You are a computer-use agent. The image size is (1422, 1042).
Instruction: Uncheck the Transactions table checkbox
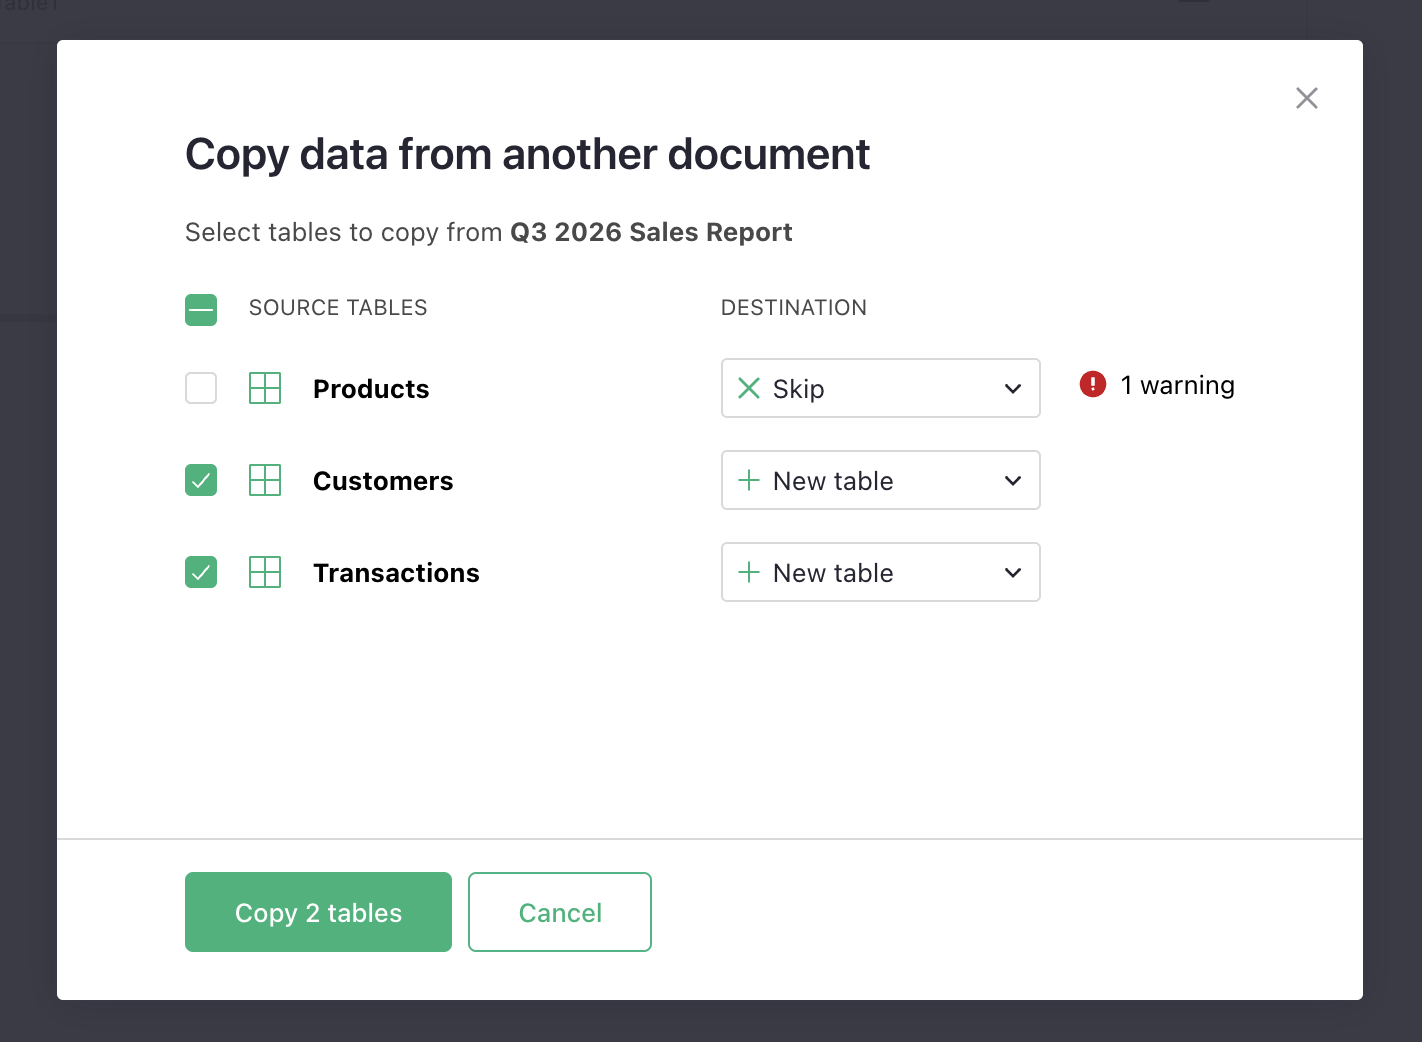click(201, 572)
